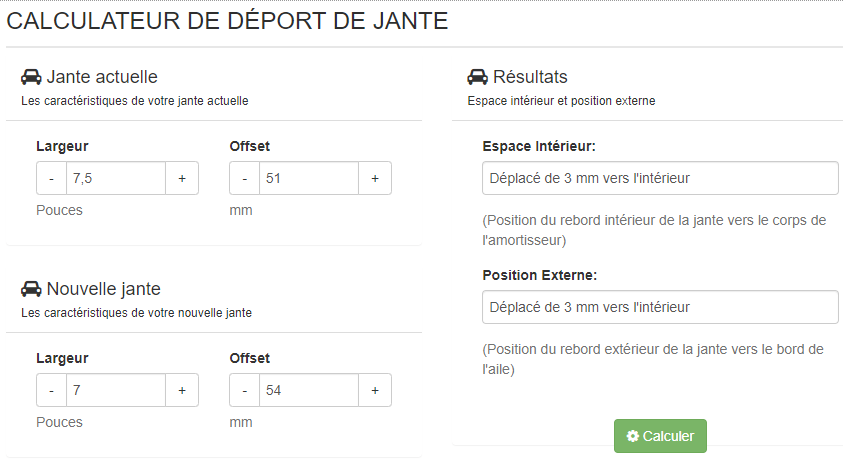Decrease new rim Offset with minus

[x=245, y=390]
